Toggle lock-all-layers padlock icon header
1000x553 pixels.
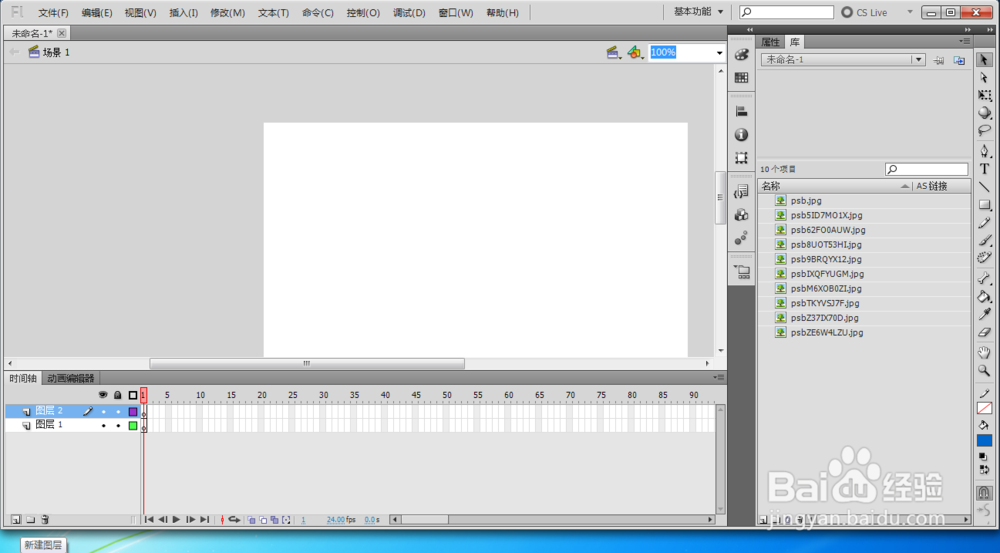coord(118,395)
